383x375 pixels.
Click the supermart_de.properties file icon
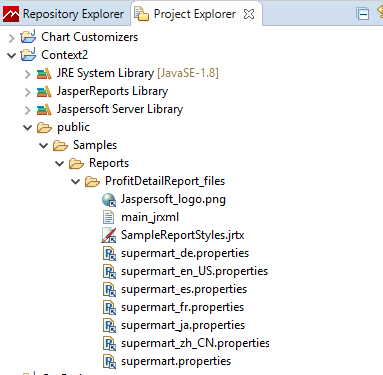(x=109, y=254)
